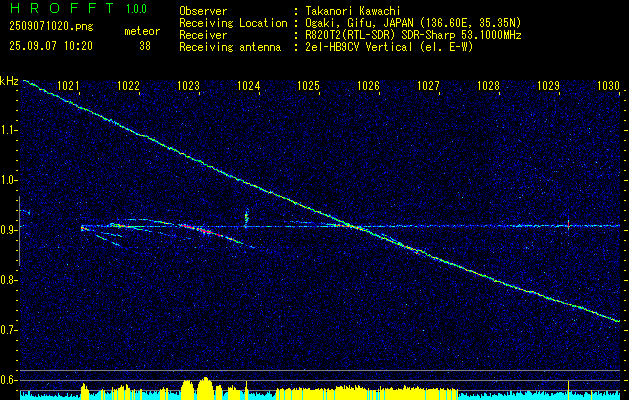This screenshot has height=400, width=629.
Task: Click the meteor count 38
Action: [145, 46]
